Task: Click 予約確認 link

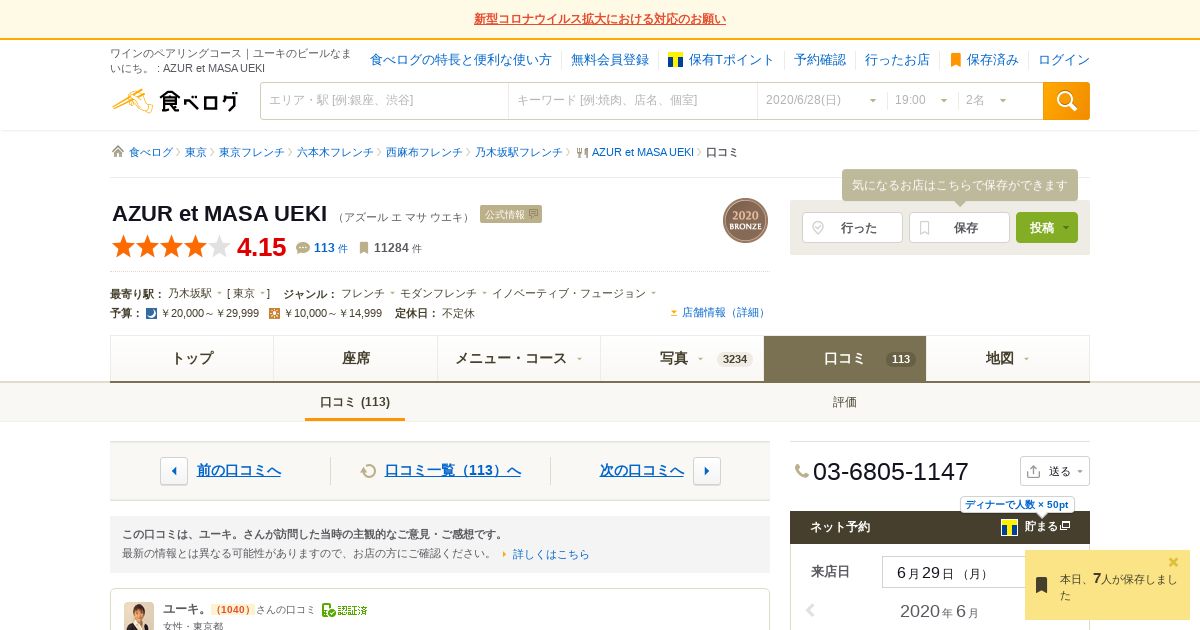Action: (x=820, y=60)
